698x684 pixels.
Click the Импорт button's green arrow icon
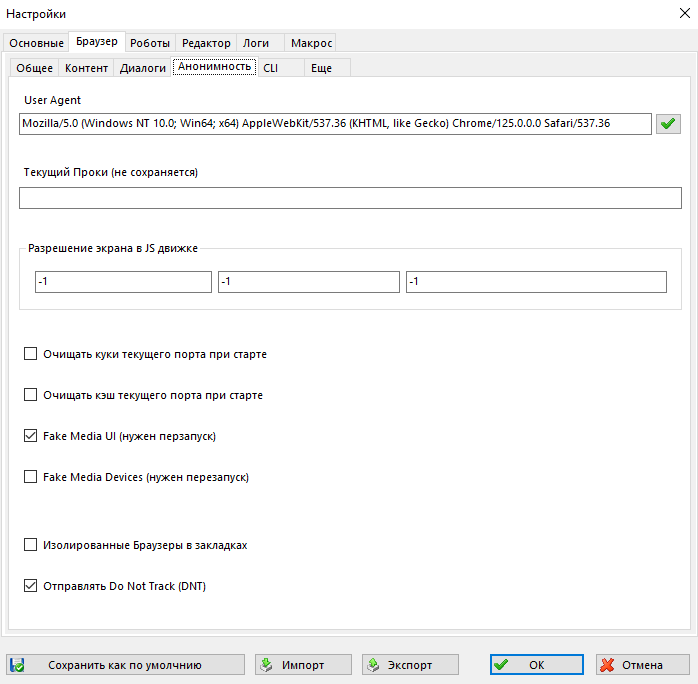pyautogui.click(x=266, y=665)
